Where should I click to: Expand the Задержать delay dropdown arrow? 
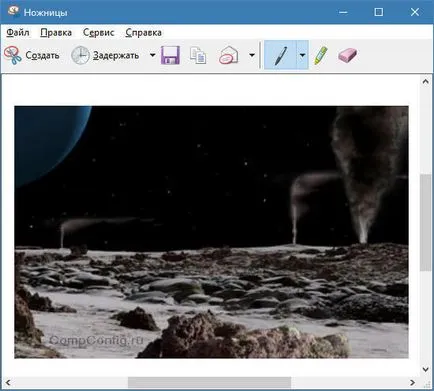click(x=152, y=55)
